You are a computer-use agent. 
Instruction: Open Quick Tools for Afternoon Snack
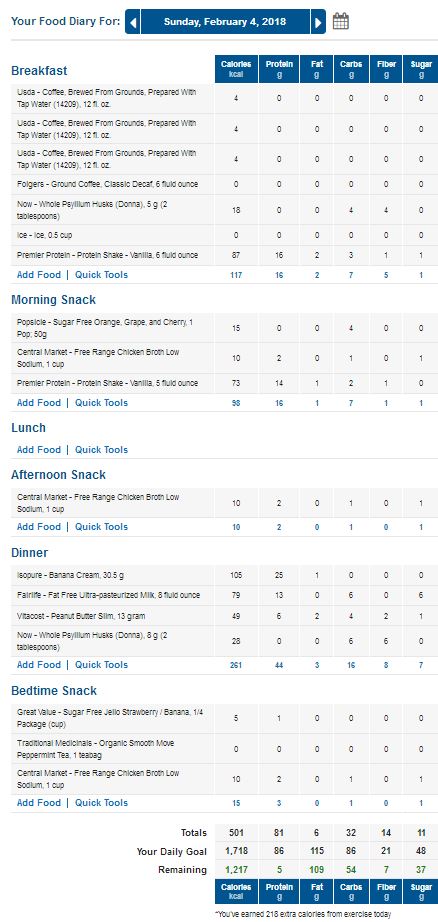tap(101, 527)
